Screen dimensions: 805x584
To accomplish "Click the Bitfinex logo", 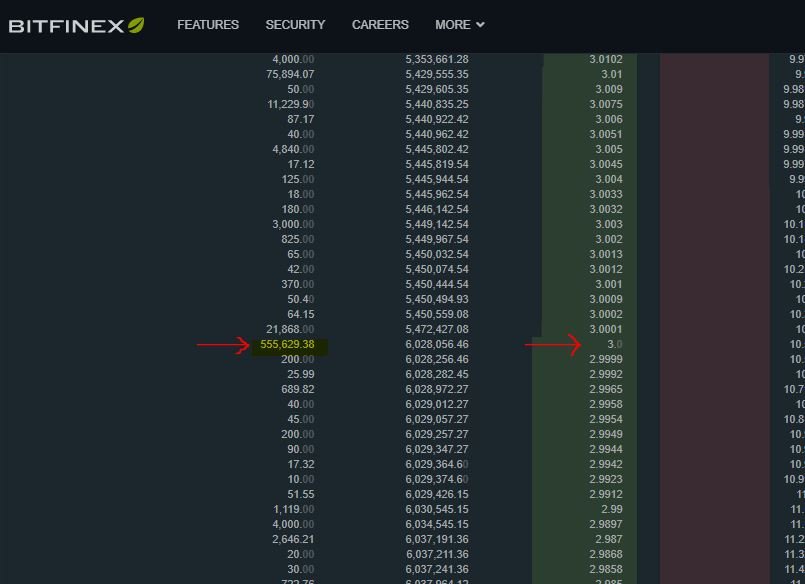I will tap(76, 25).
